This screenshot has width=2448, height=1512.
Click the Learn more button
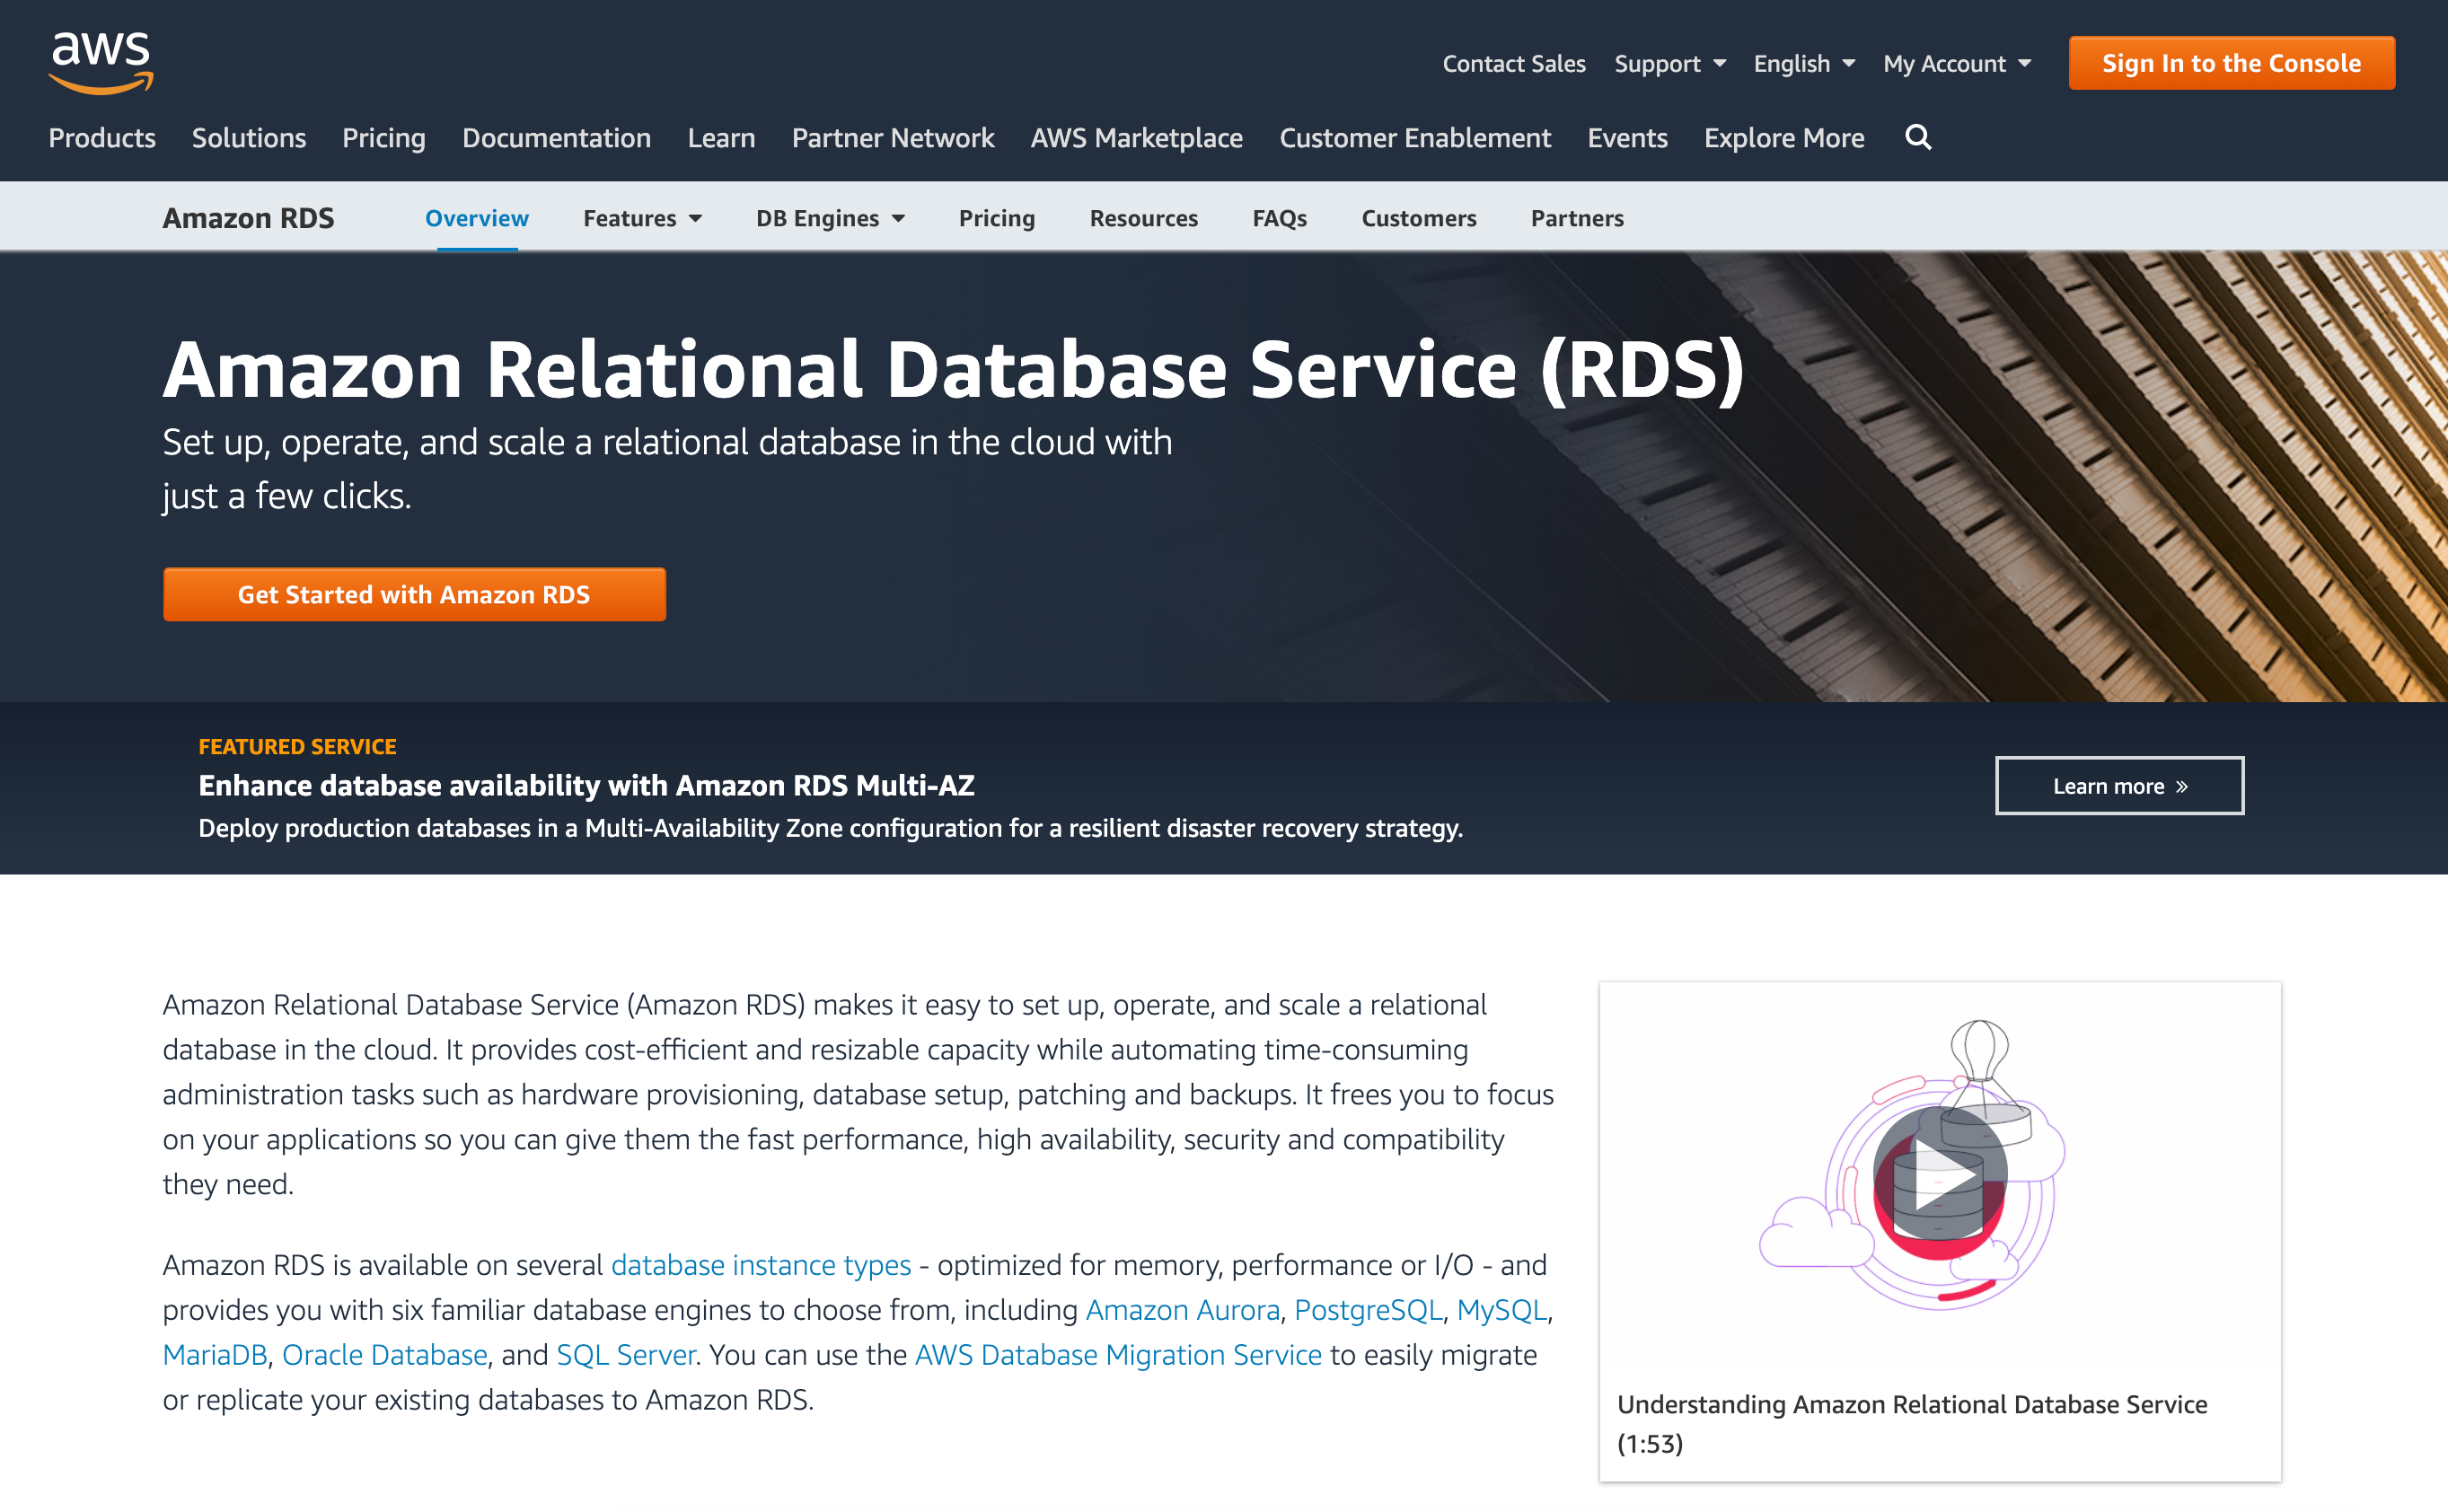[x=2118, y=786]
